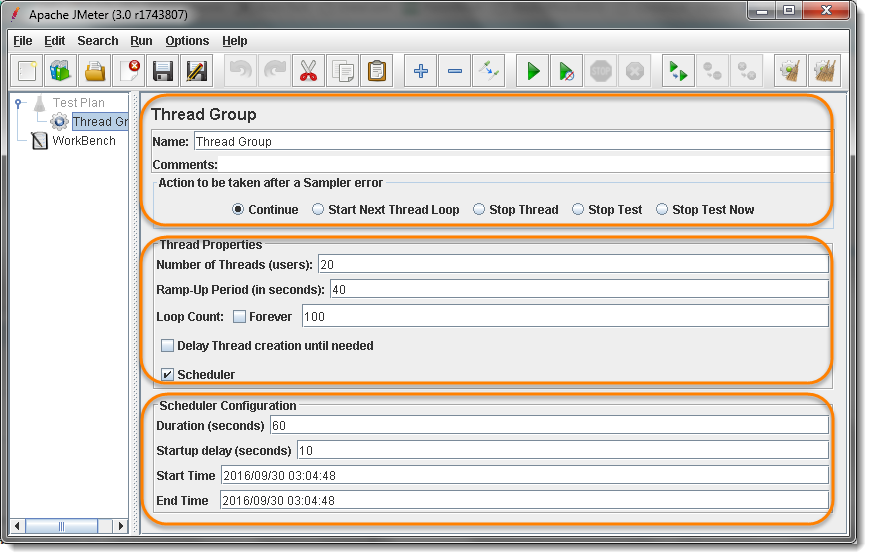Open the Options menu
The width and height of the screenshot is (872, 559).
pos(187,41)
